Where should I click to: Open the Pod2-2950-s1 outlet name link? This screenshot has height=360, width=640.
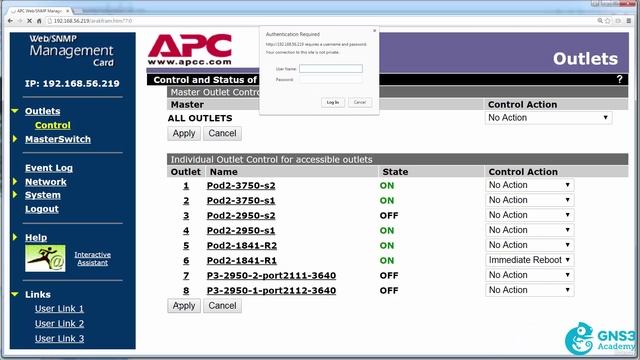(241, 231)
